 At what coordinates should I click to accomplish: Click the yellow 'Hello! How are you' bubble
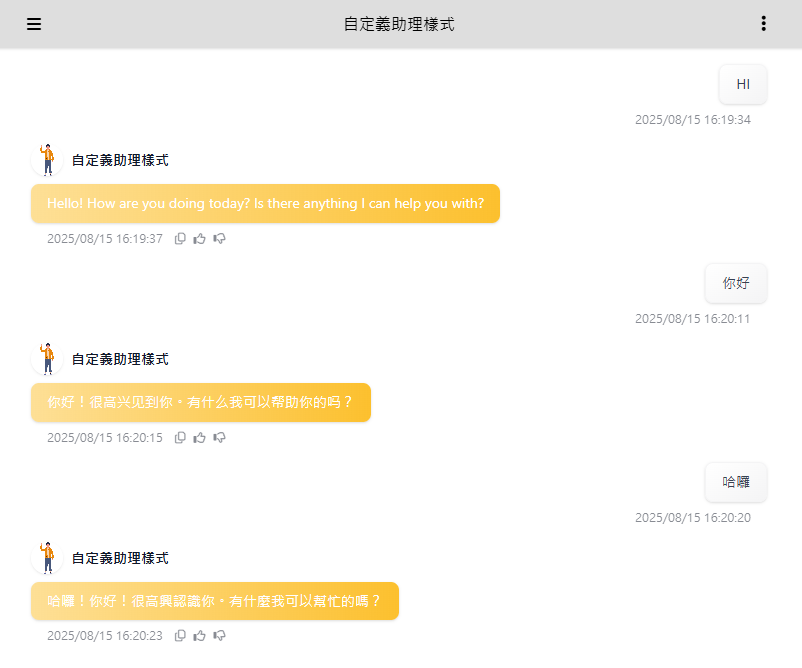pos(265,204)
